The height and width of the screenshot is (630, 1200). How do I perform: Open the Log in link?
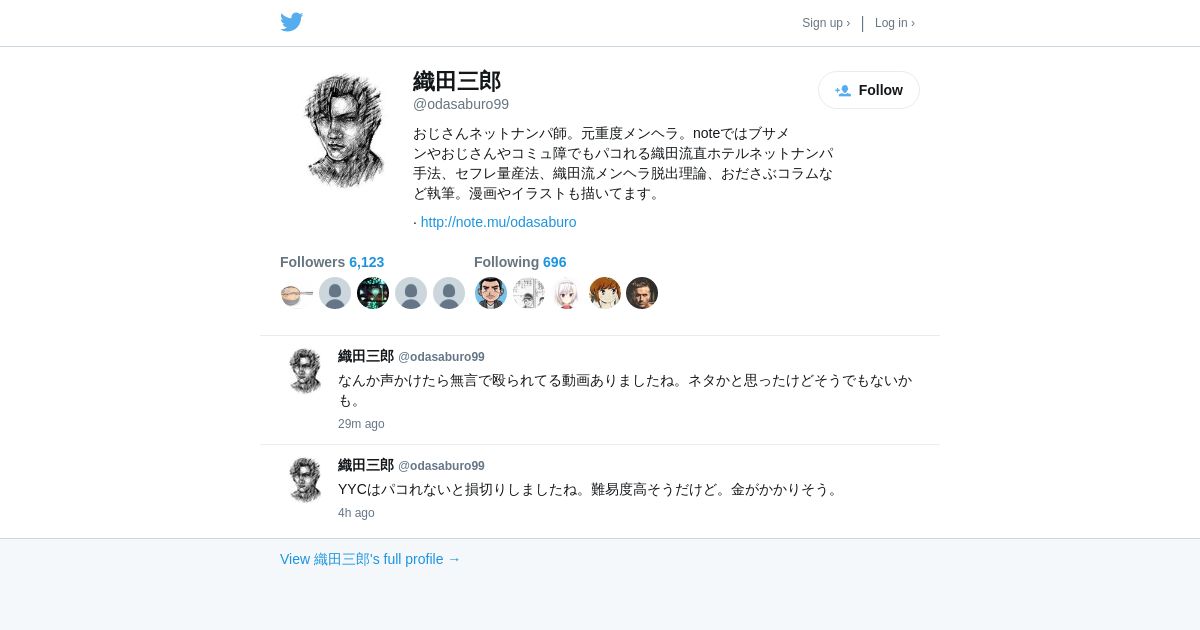[x=895, y=23]
